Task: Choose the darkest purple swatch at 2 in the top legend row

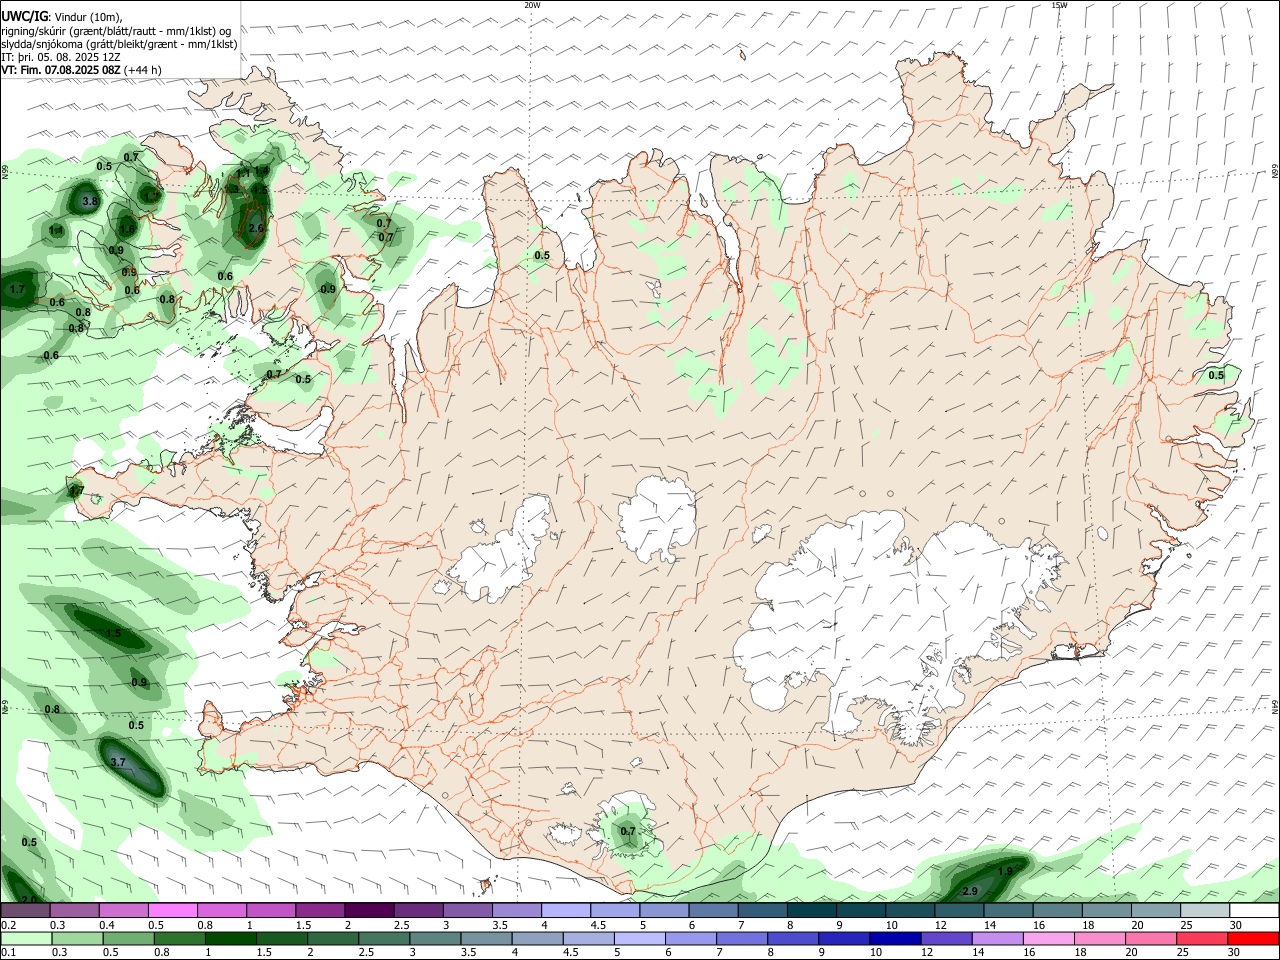Action: pyautogui.click(x=368, y=911)
